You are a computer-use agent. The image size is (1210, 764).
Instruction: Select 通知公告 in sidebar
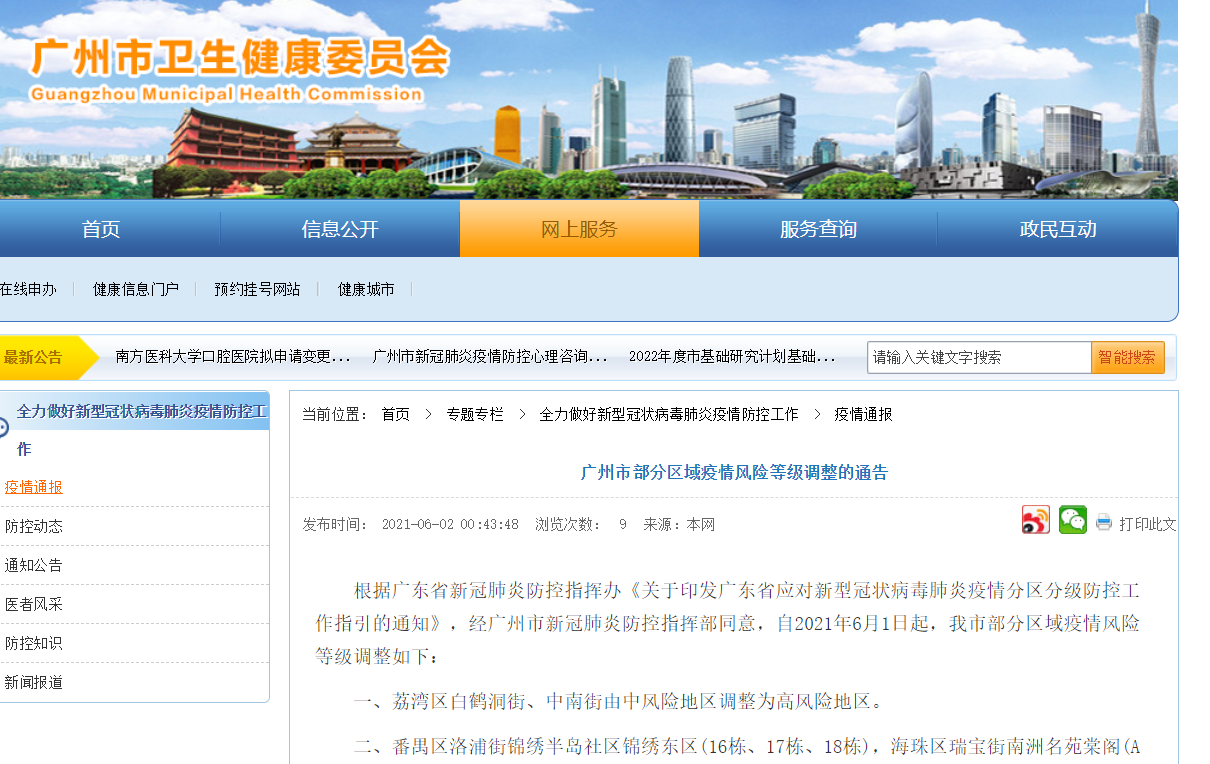(34, 565)
